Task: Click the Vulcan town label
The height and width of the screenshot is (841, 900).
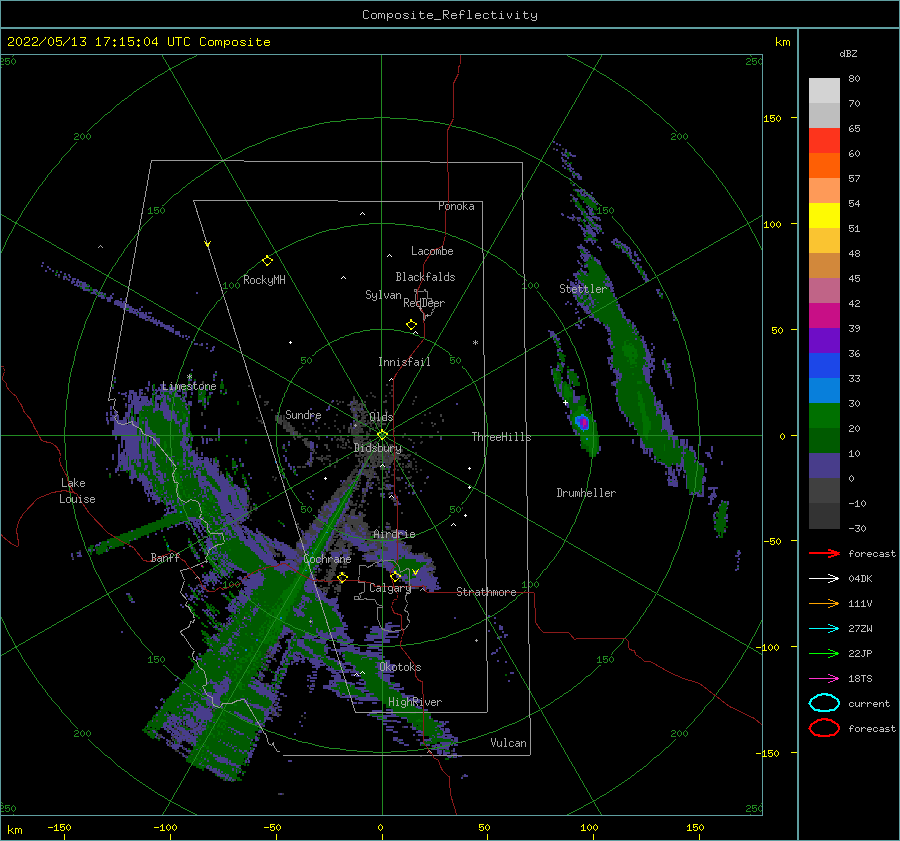Action: tap(509, 743)
